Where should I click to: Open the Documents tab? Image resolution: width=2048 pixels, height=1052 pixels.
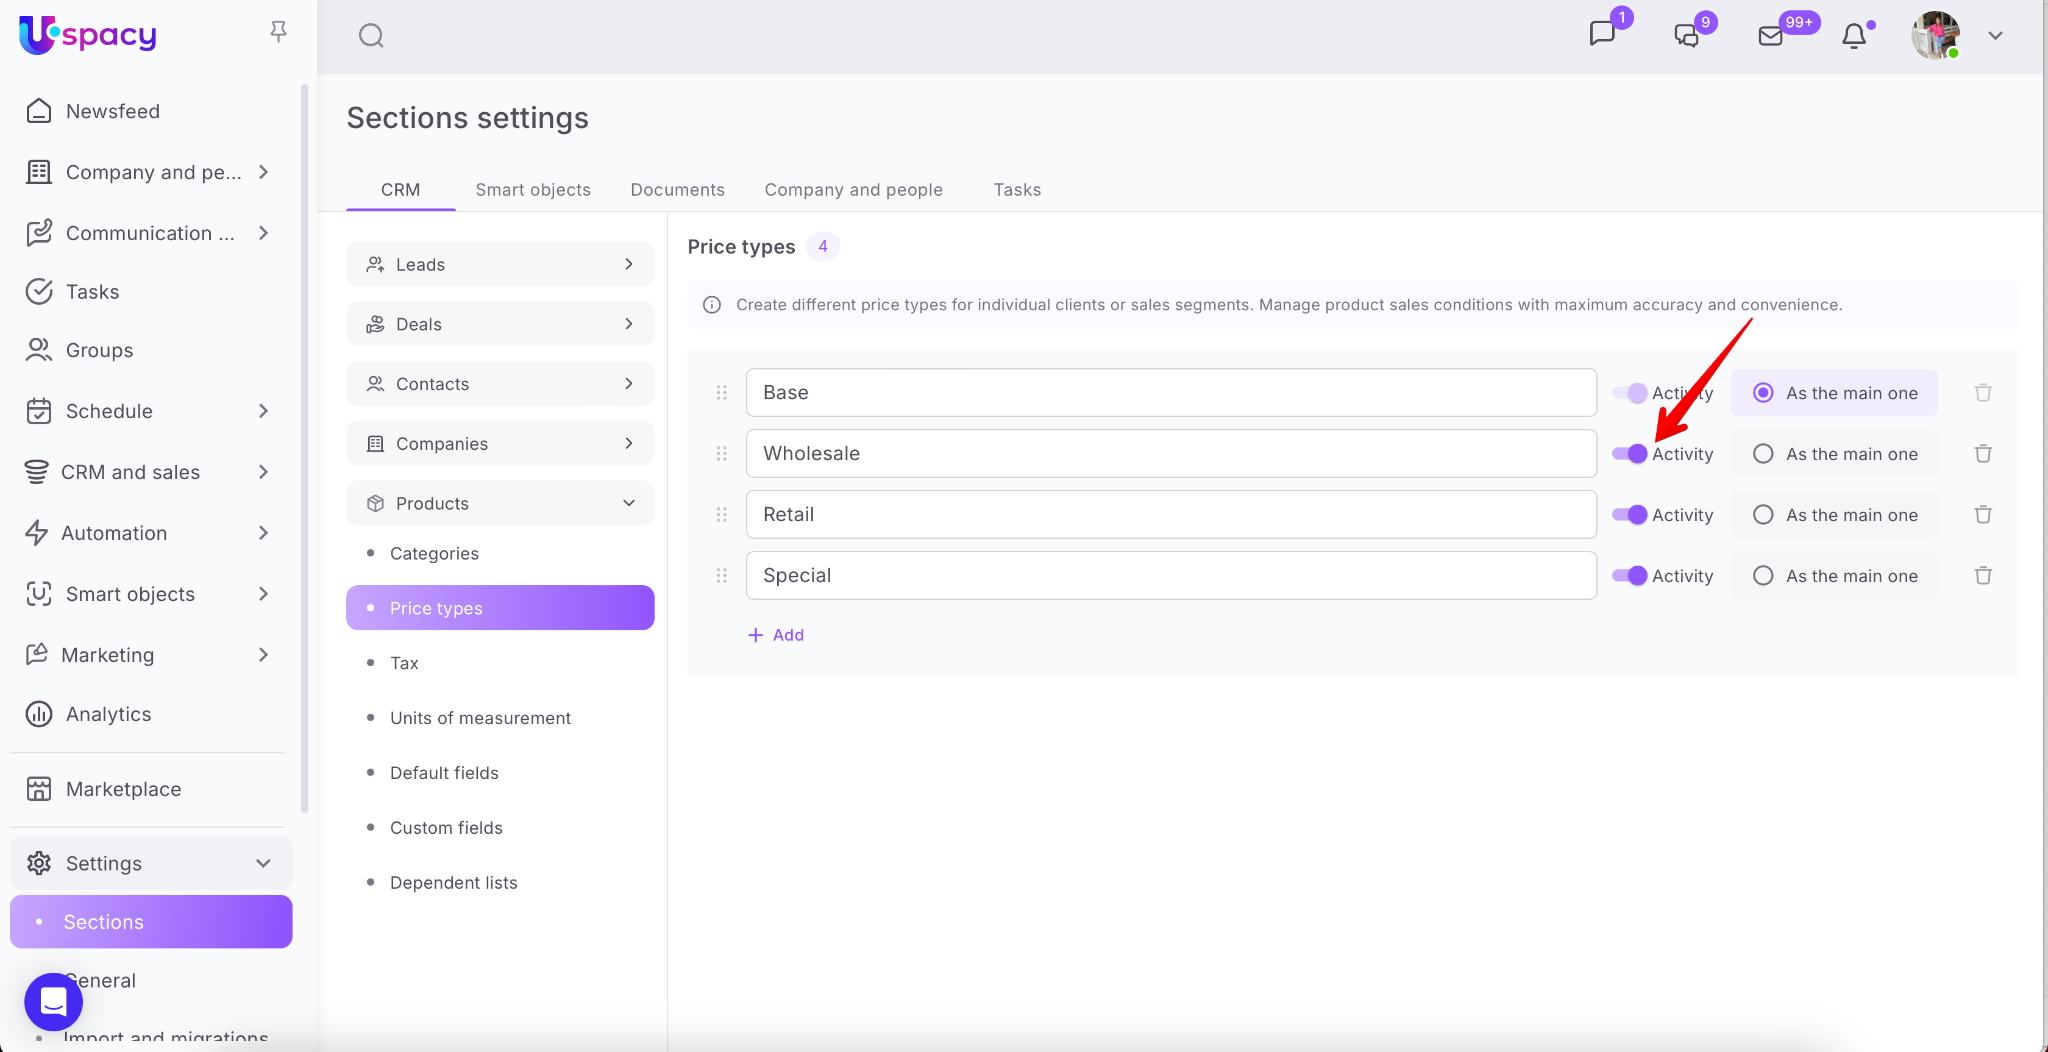click(677, 190)
